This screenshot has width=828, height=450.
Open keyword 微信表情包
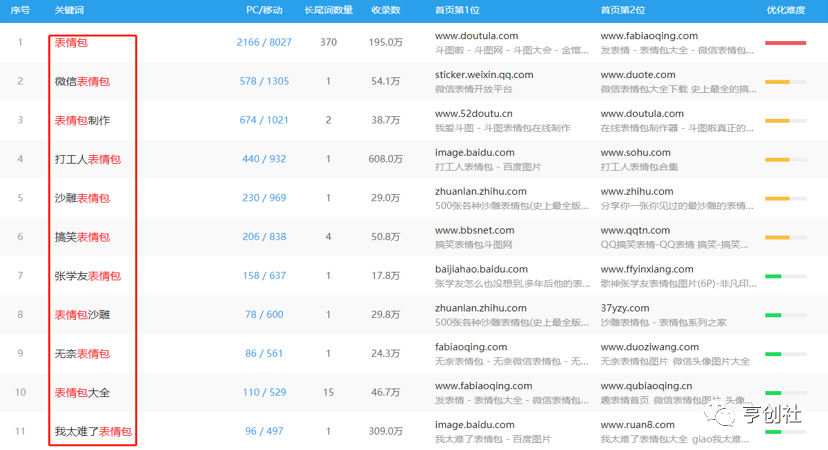pyautogui.click(x=82, y=81)
